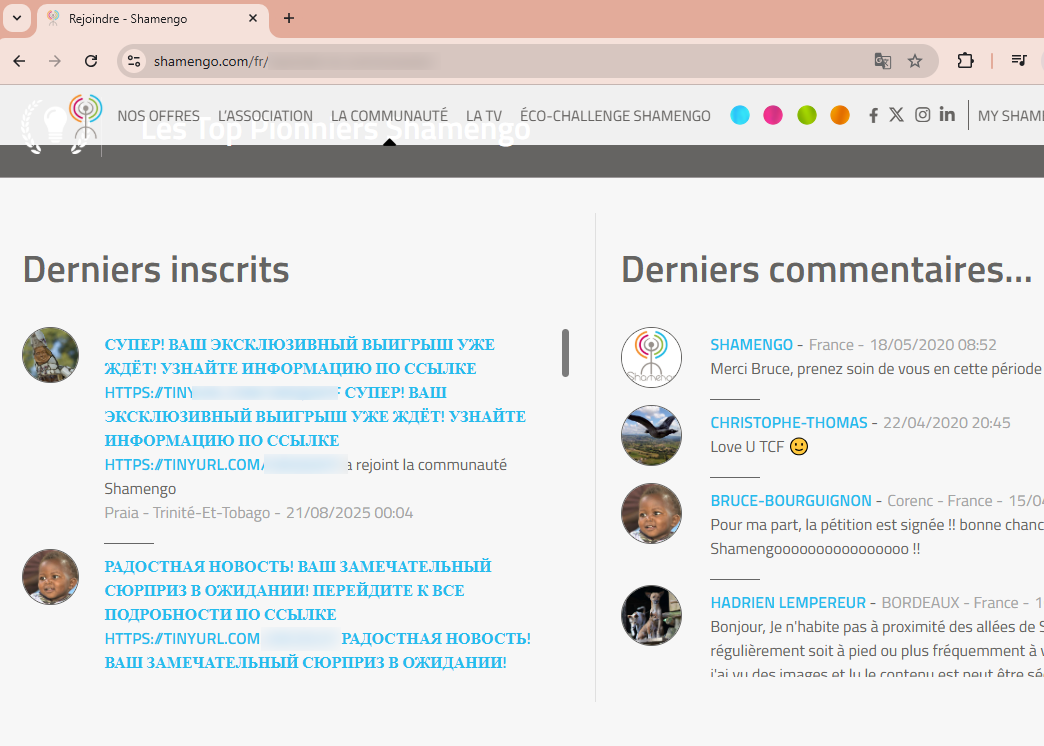Open the CHRISTOPHE-THOMAS profile link
1044x746 pixels.
pos(789,422)
